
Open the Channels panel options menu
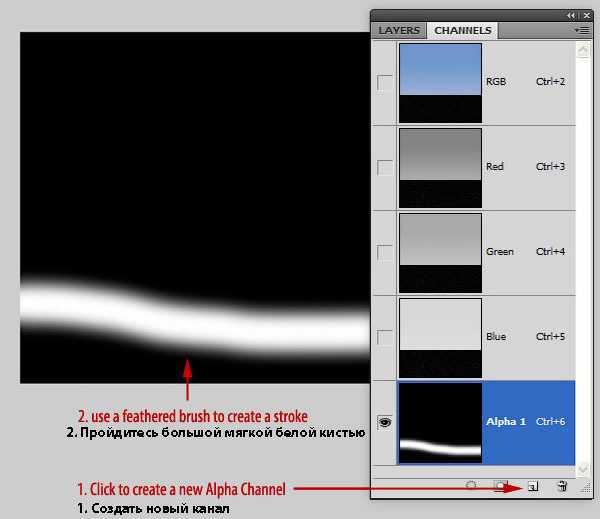pos(582,30)
